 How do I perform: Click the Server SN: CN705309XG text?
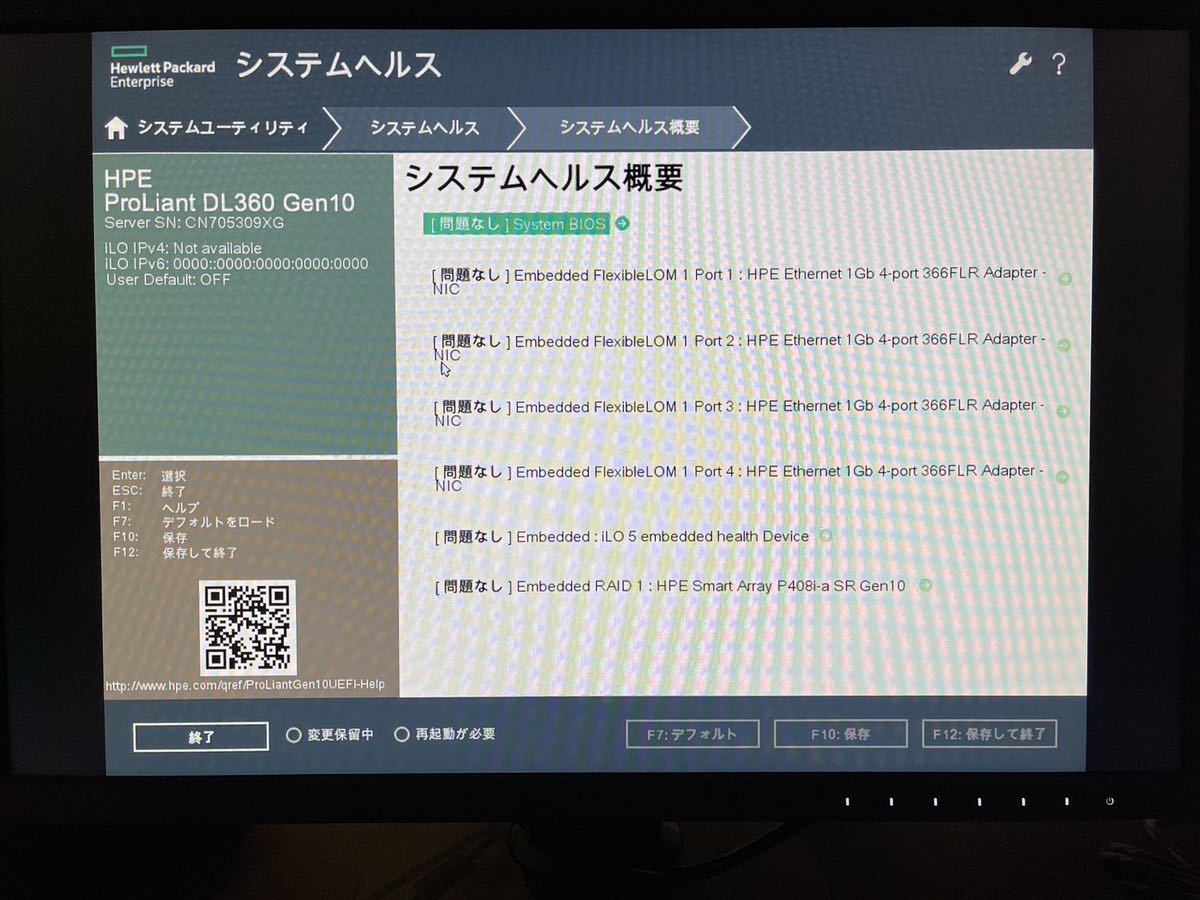[x=194, y=223]
